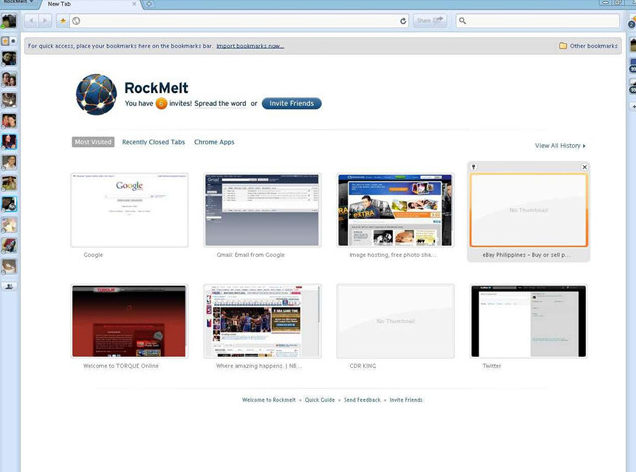Focus the search box field
The height and width of the screenshot is (472, 636).
538,21
